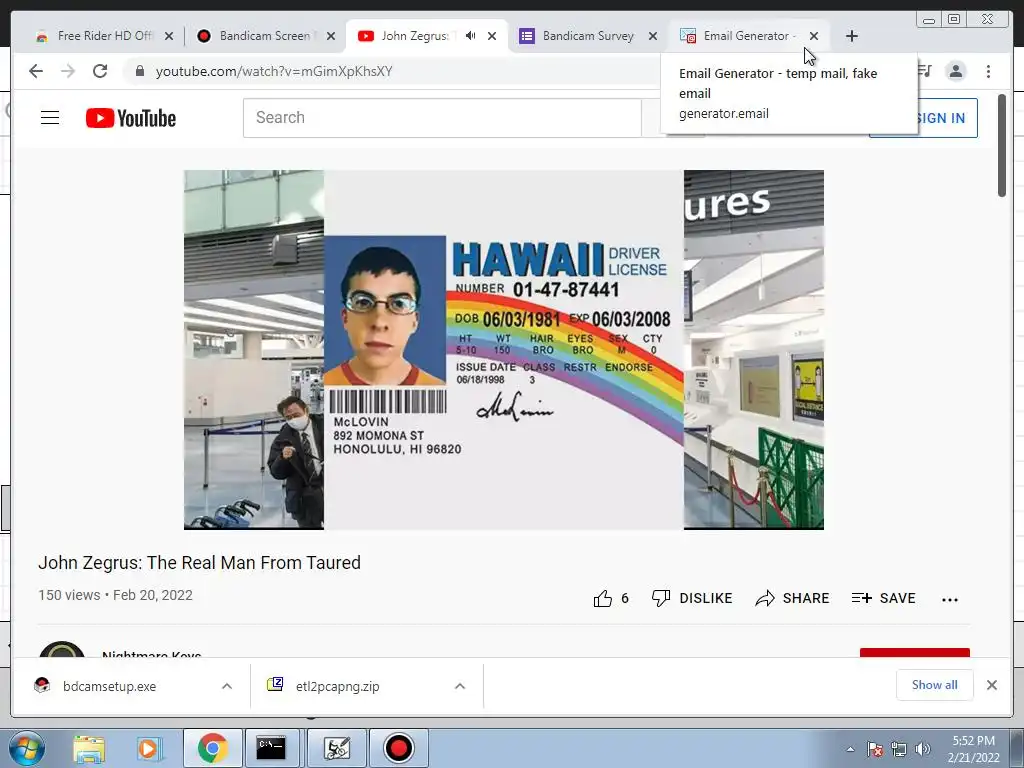Close the Bandicam Screen tab
The height and width of the screenshot is (768, 1024).
pyautogui.click(x=331, y=36)
